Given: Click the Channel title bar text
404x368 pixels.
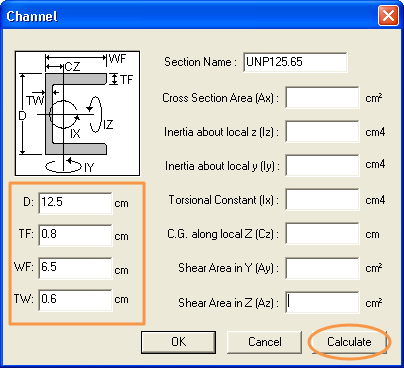Looking at the screenshot, I should (x=32, y=16).
